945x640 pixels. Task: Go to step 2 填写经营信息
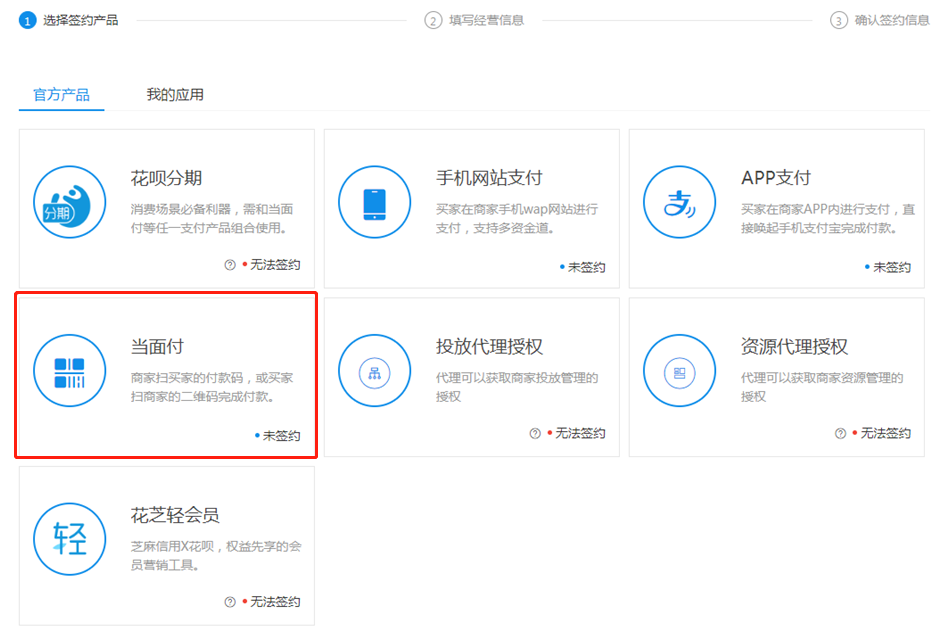click(476, 20)
